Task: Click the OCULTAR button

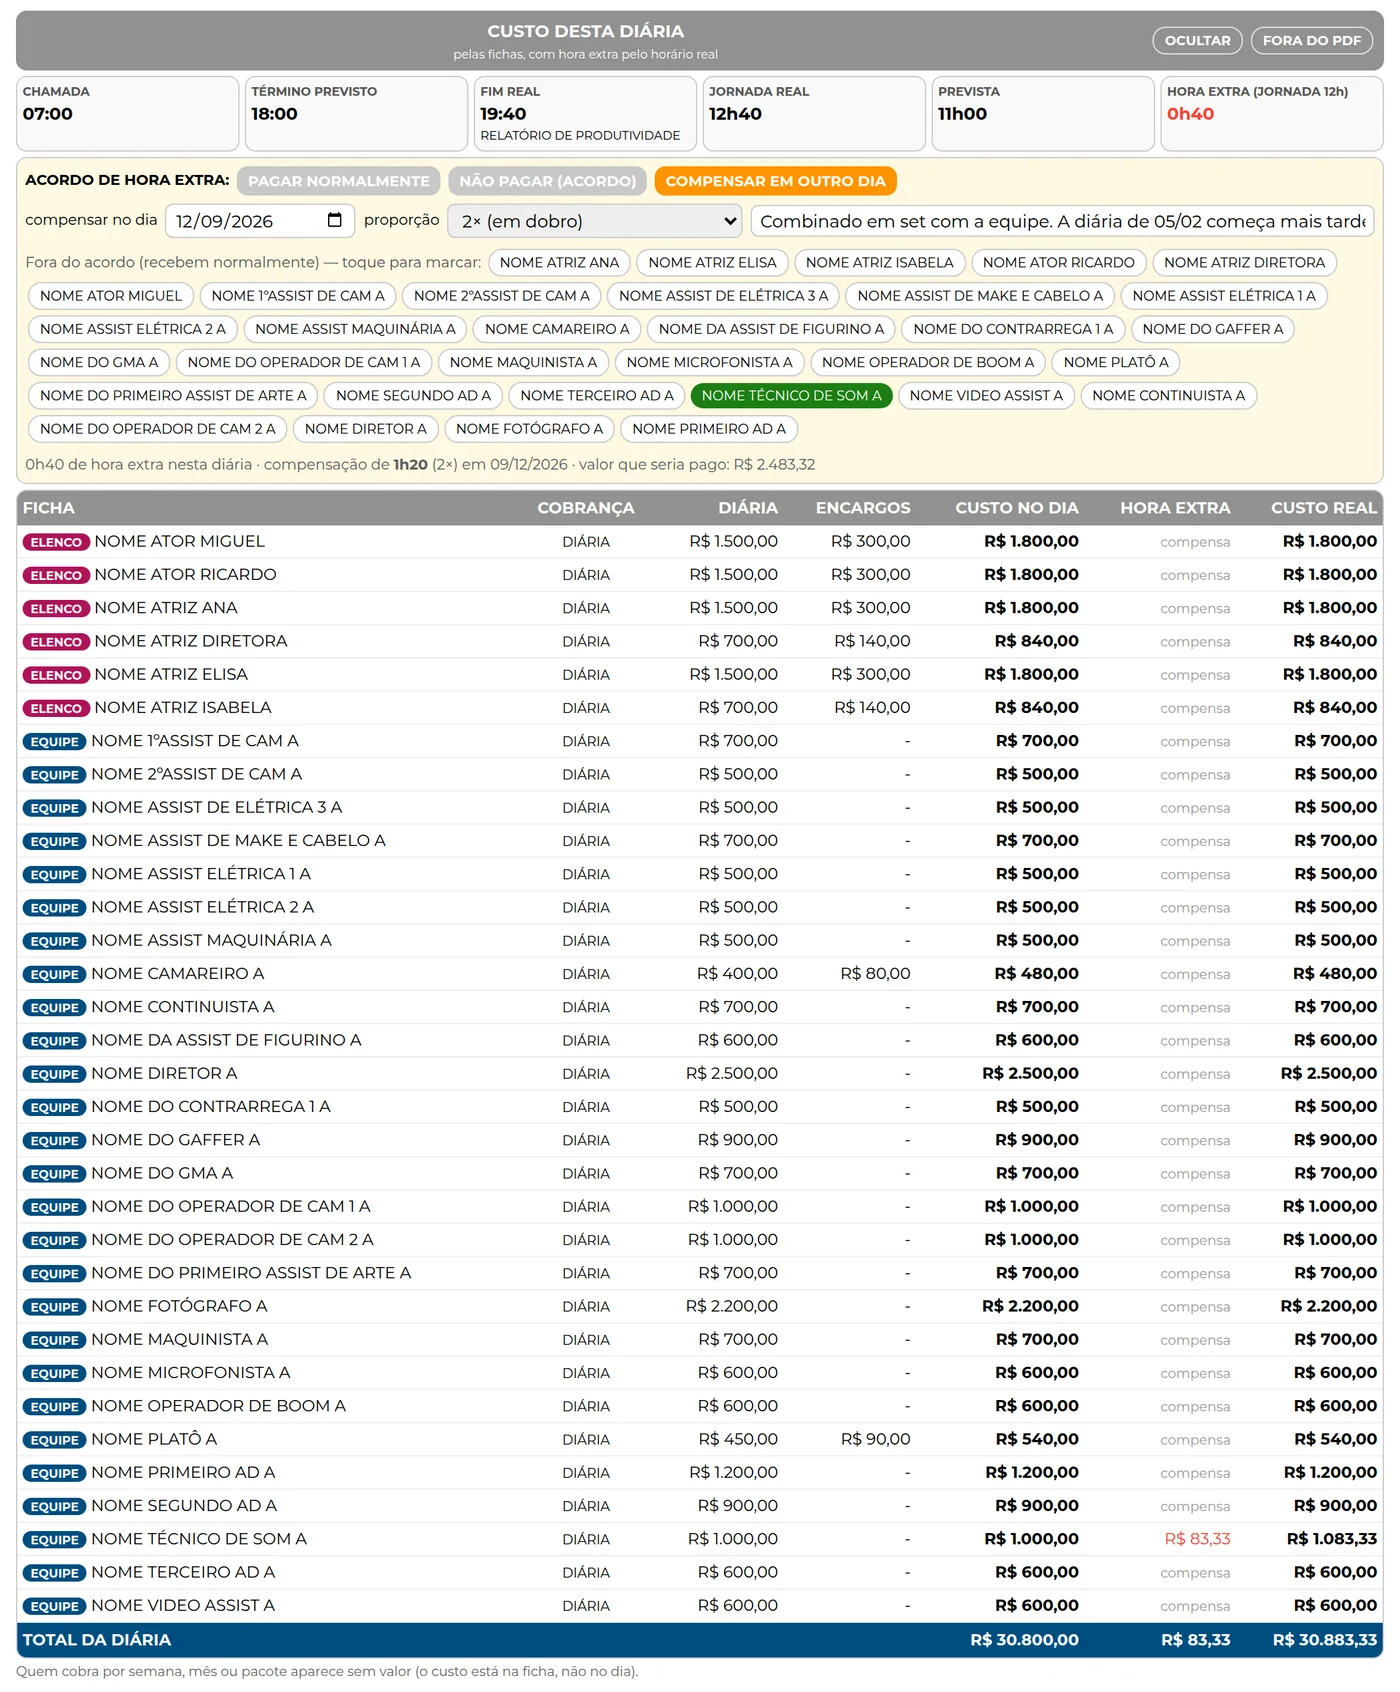Action: coord(1197,40)
